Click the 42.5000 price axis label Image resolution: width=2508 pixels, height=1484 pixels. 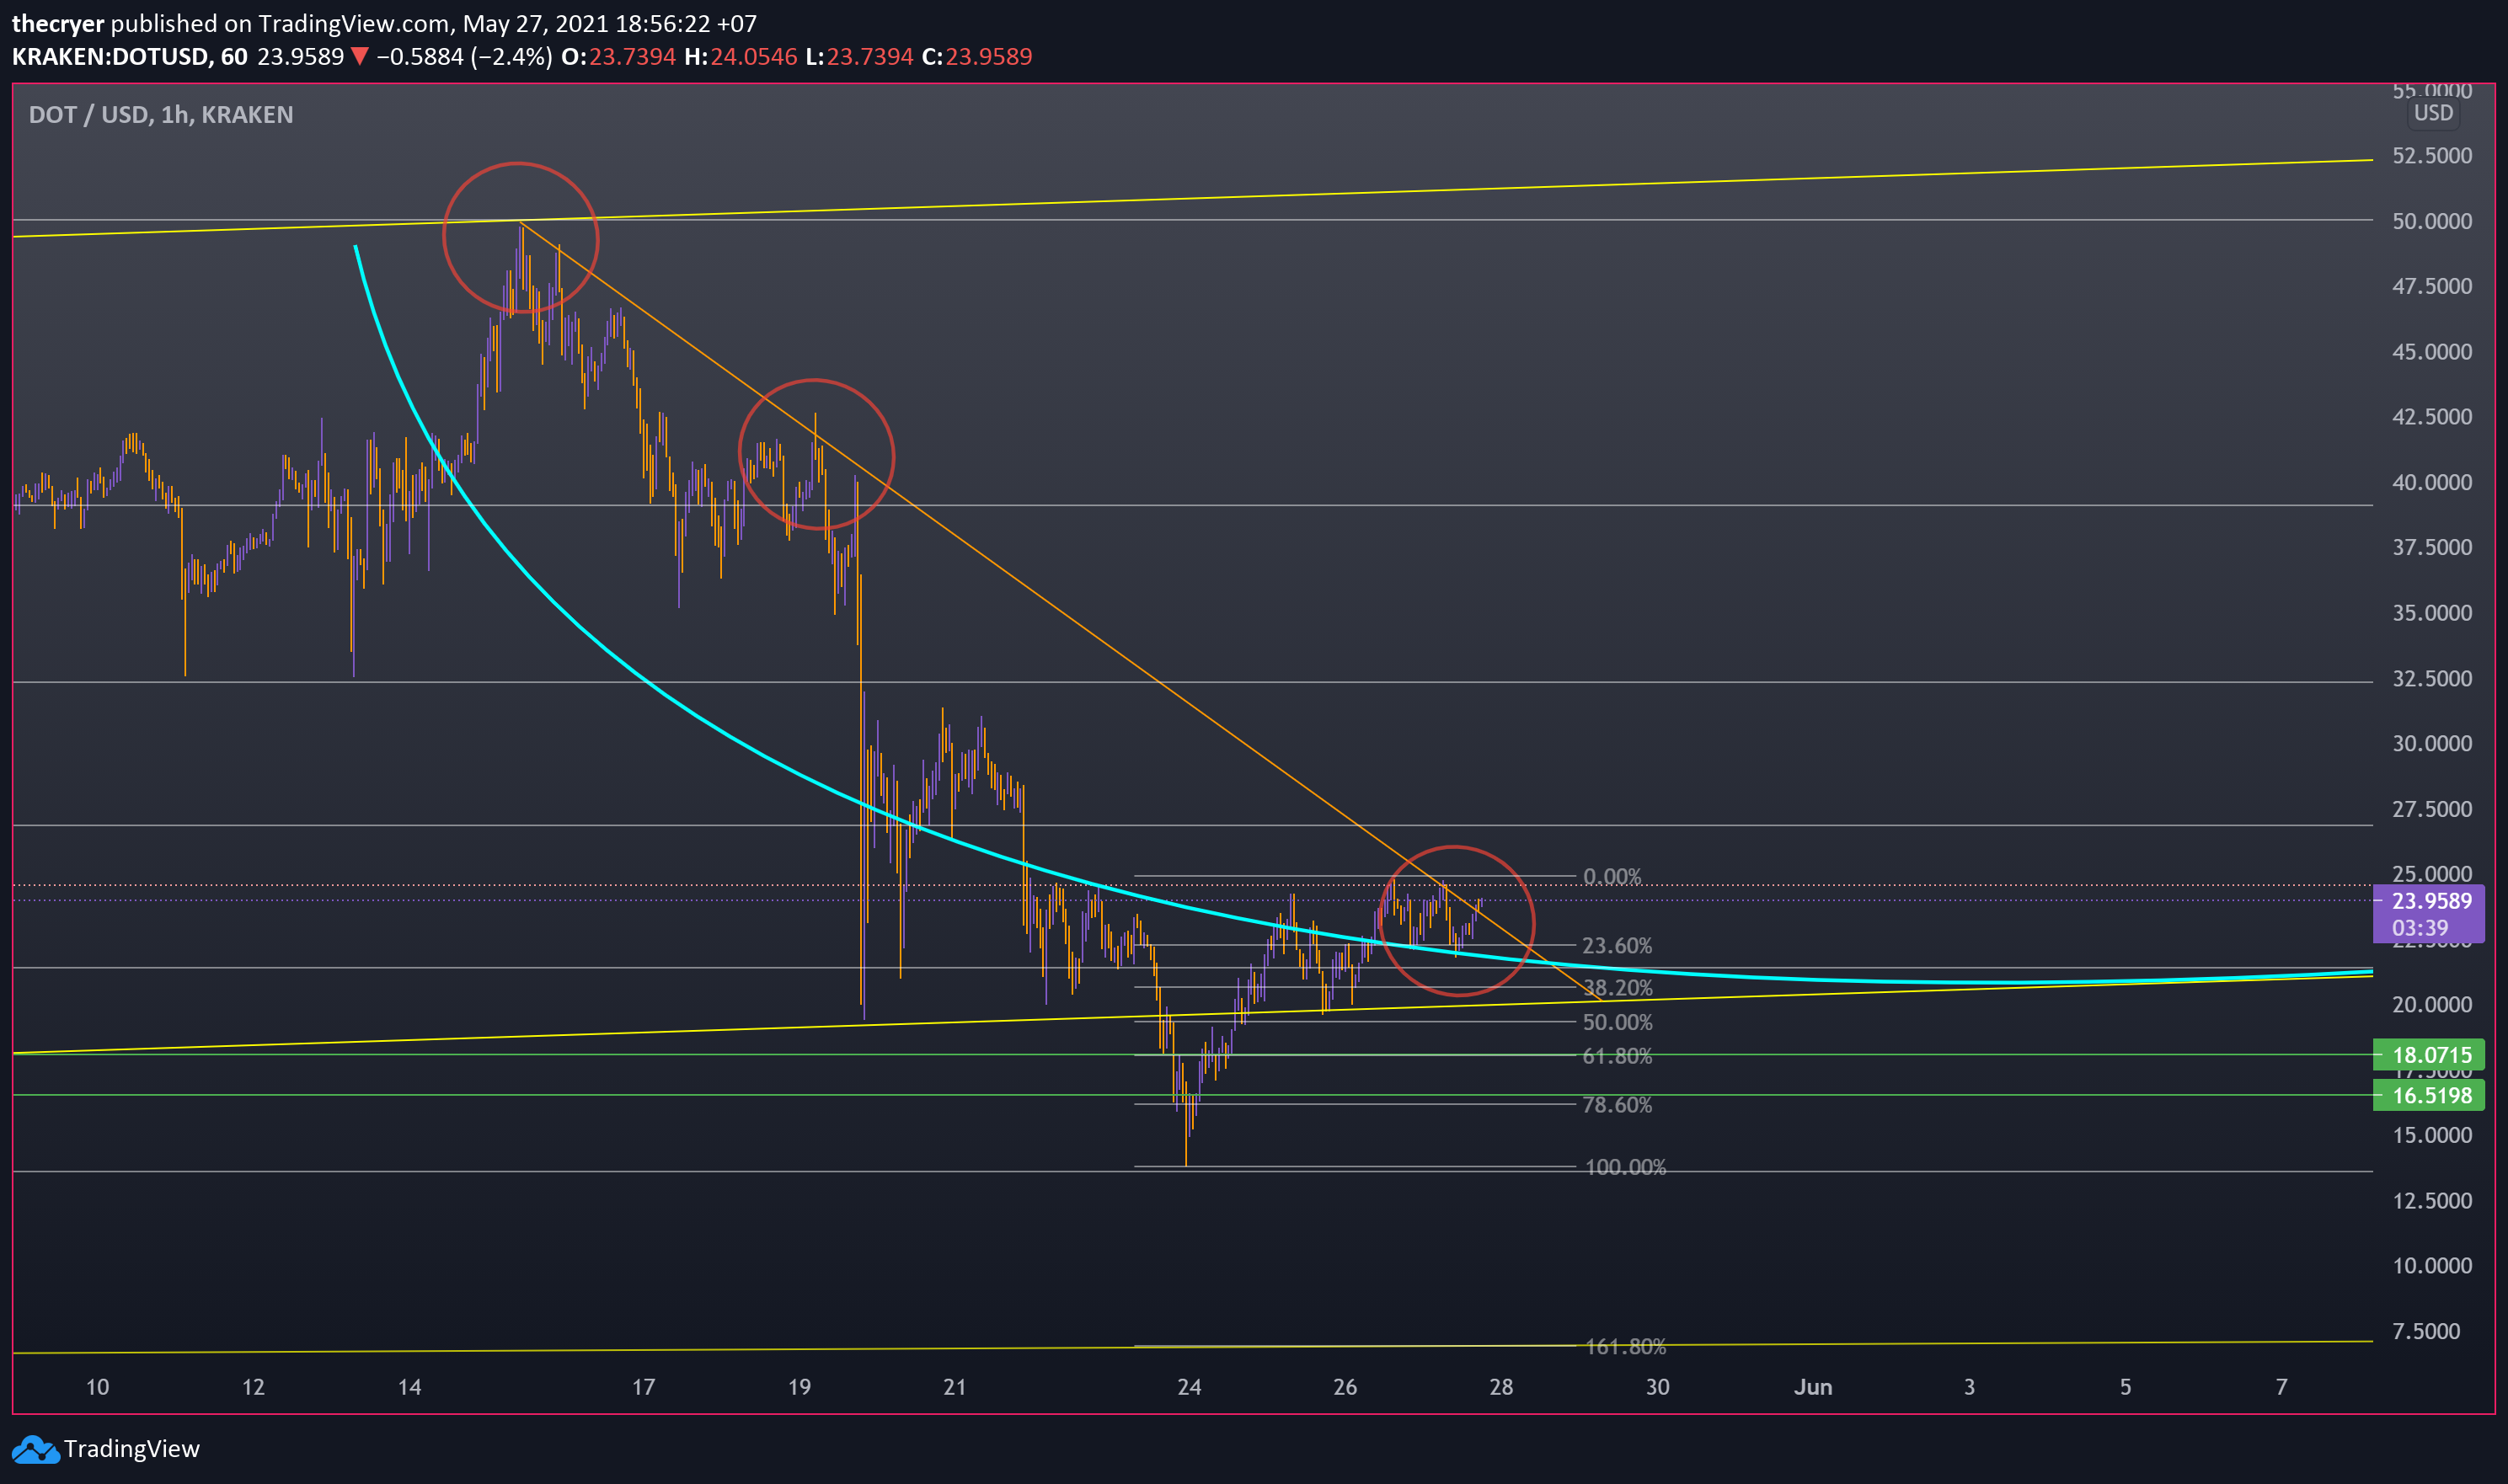[2432, 416]
